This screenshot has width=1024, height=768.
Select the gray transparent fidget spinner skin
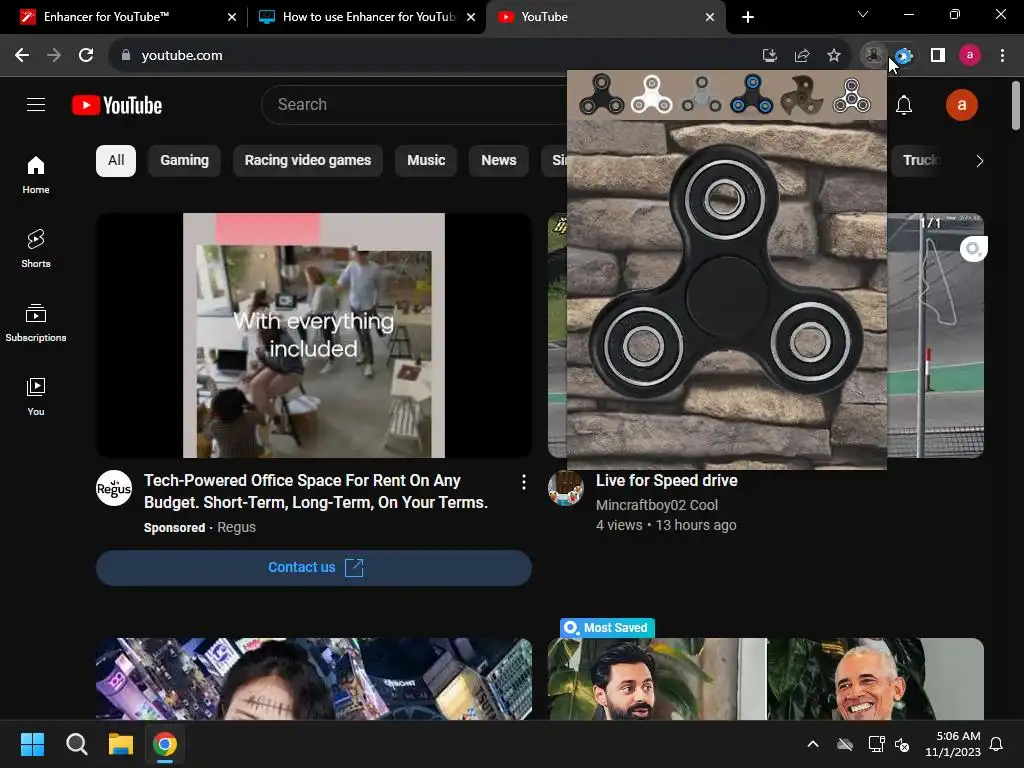click(x=701, y=95)
